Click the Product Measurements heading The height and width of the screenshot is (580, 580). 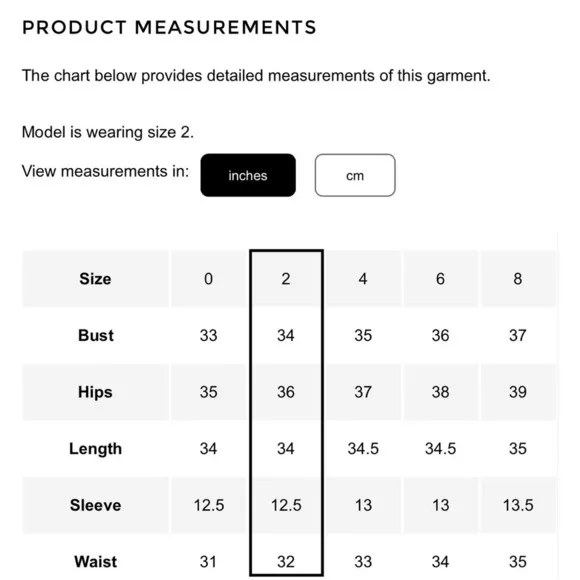pos(169,27)
